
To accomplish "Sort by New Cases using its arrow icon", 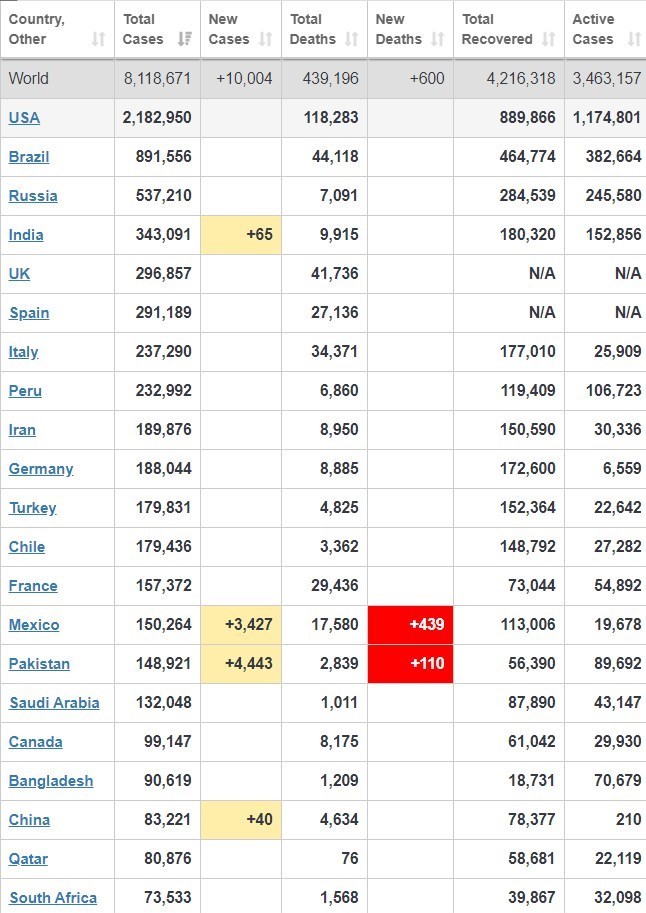I will coord(265,40).
